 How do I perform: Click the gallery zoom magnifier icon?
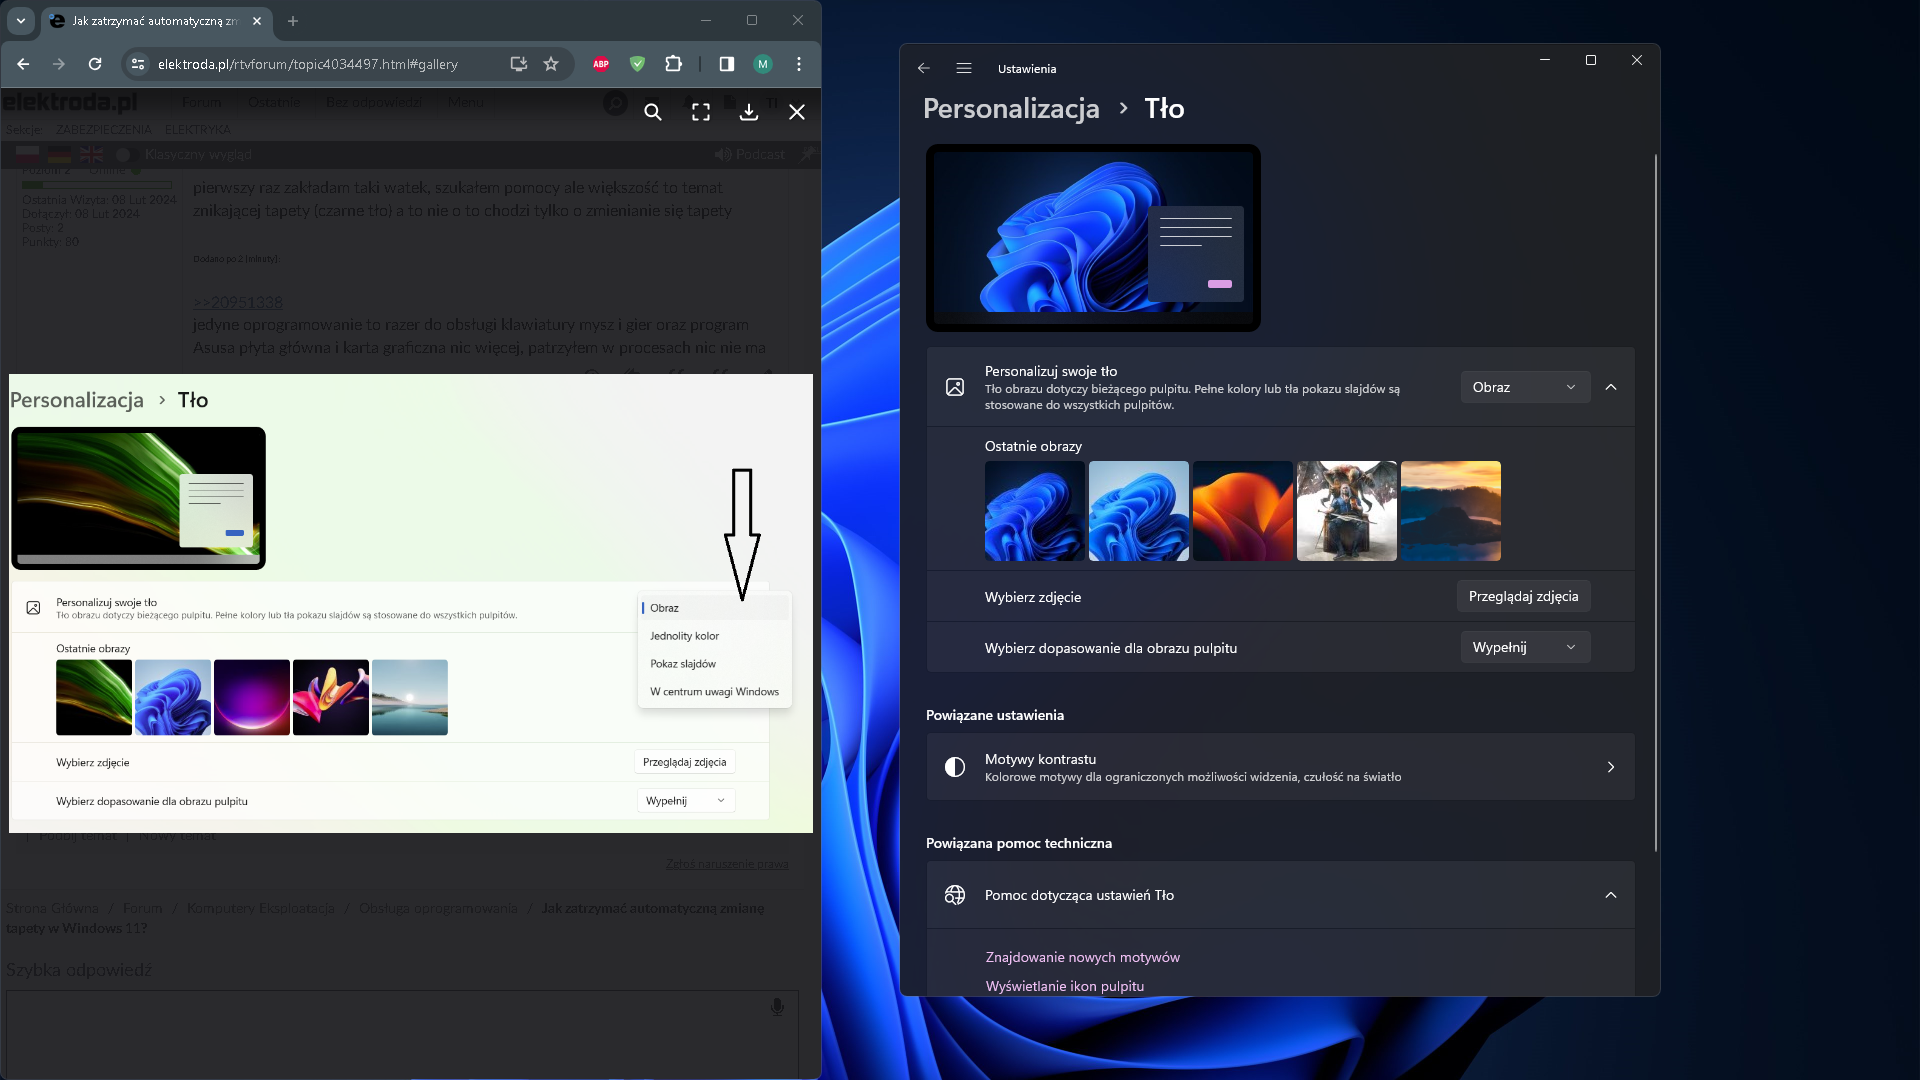(x=653, y=112)
